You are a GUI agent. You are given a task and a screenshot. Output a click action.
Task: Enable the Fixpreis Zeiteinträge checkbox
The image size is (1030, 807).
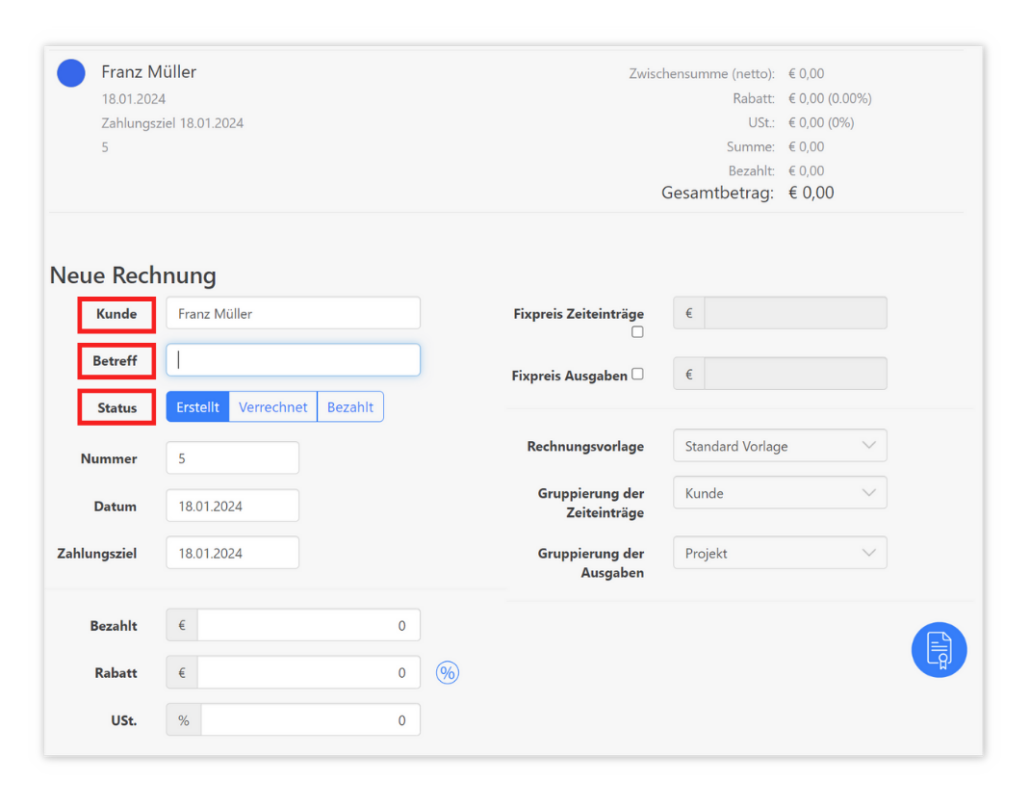click(637, 332)
